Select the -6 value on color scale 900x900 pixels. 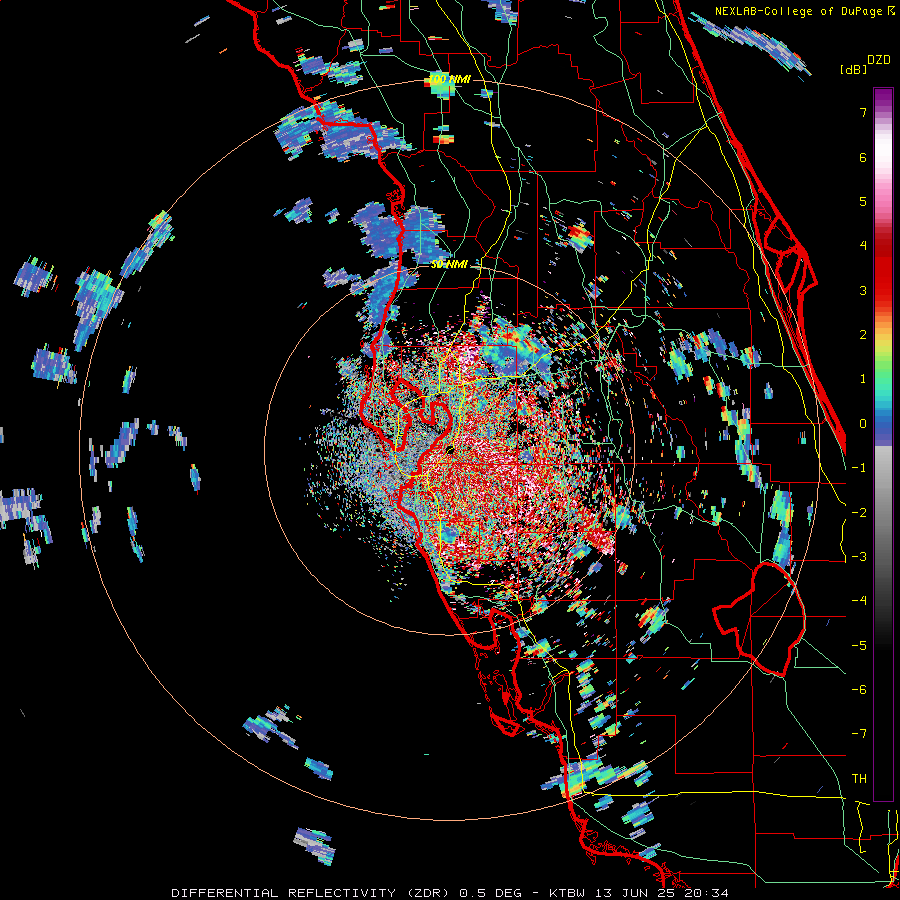859,689
